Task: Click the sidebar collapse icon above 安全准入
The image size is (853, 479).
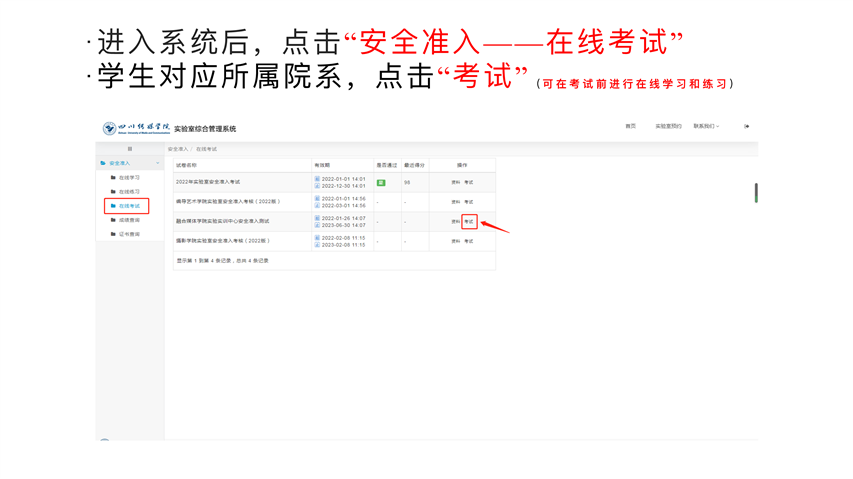Action: point(129,149)
